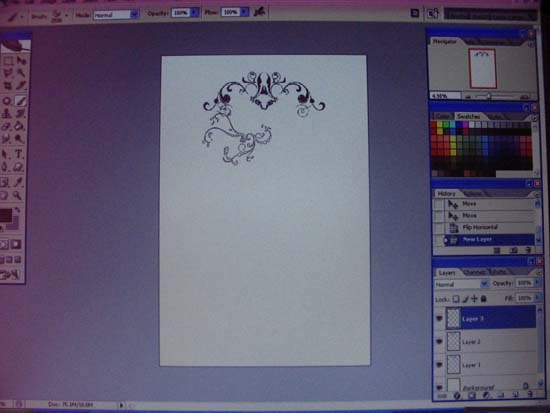Screen dimensions: 550x413
Task: Select the Brush tool in the toolbox
Action: pyautogui.click(x=21, y=101)
